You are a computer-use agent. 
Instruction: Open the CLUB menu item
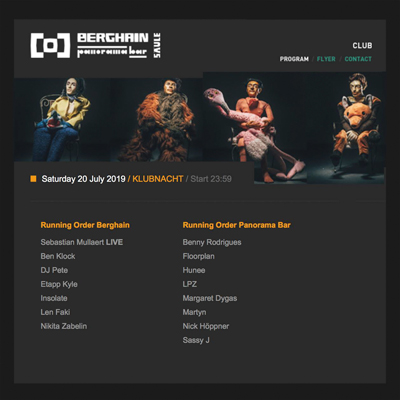pos(362,45)
